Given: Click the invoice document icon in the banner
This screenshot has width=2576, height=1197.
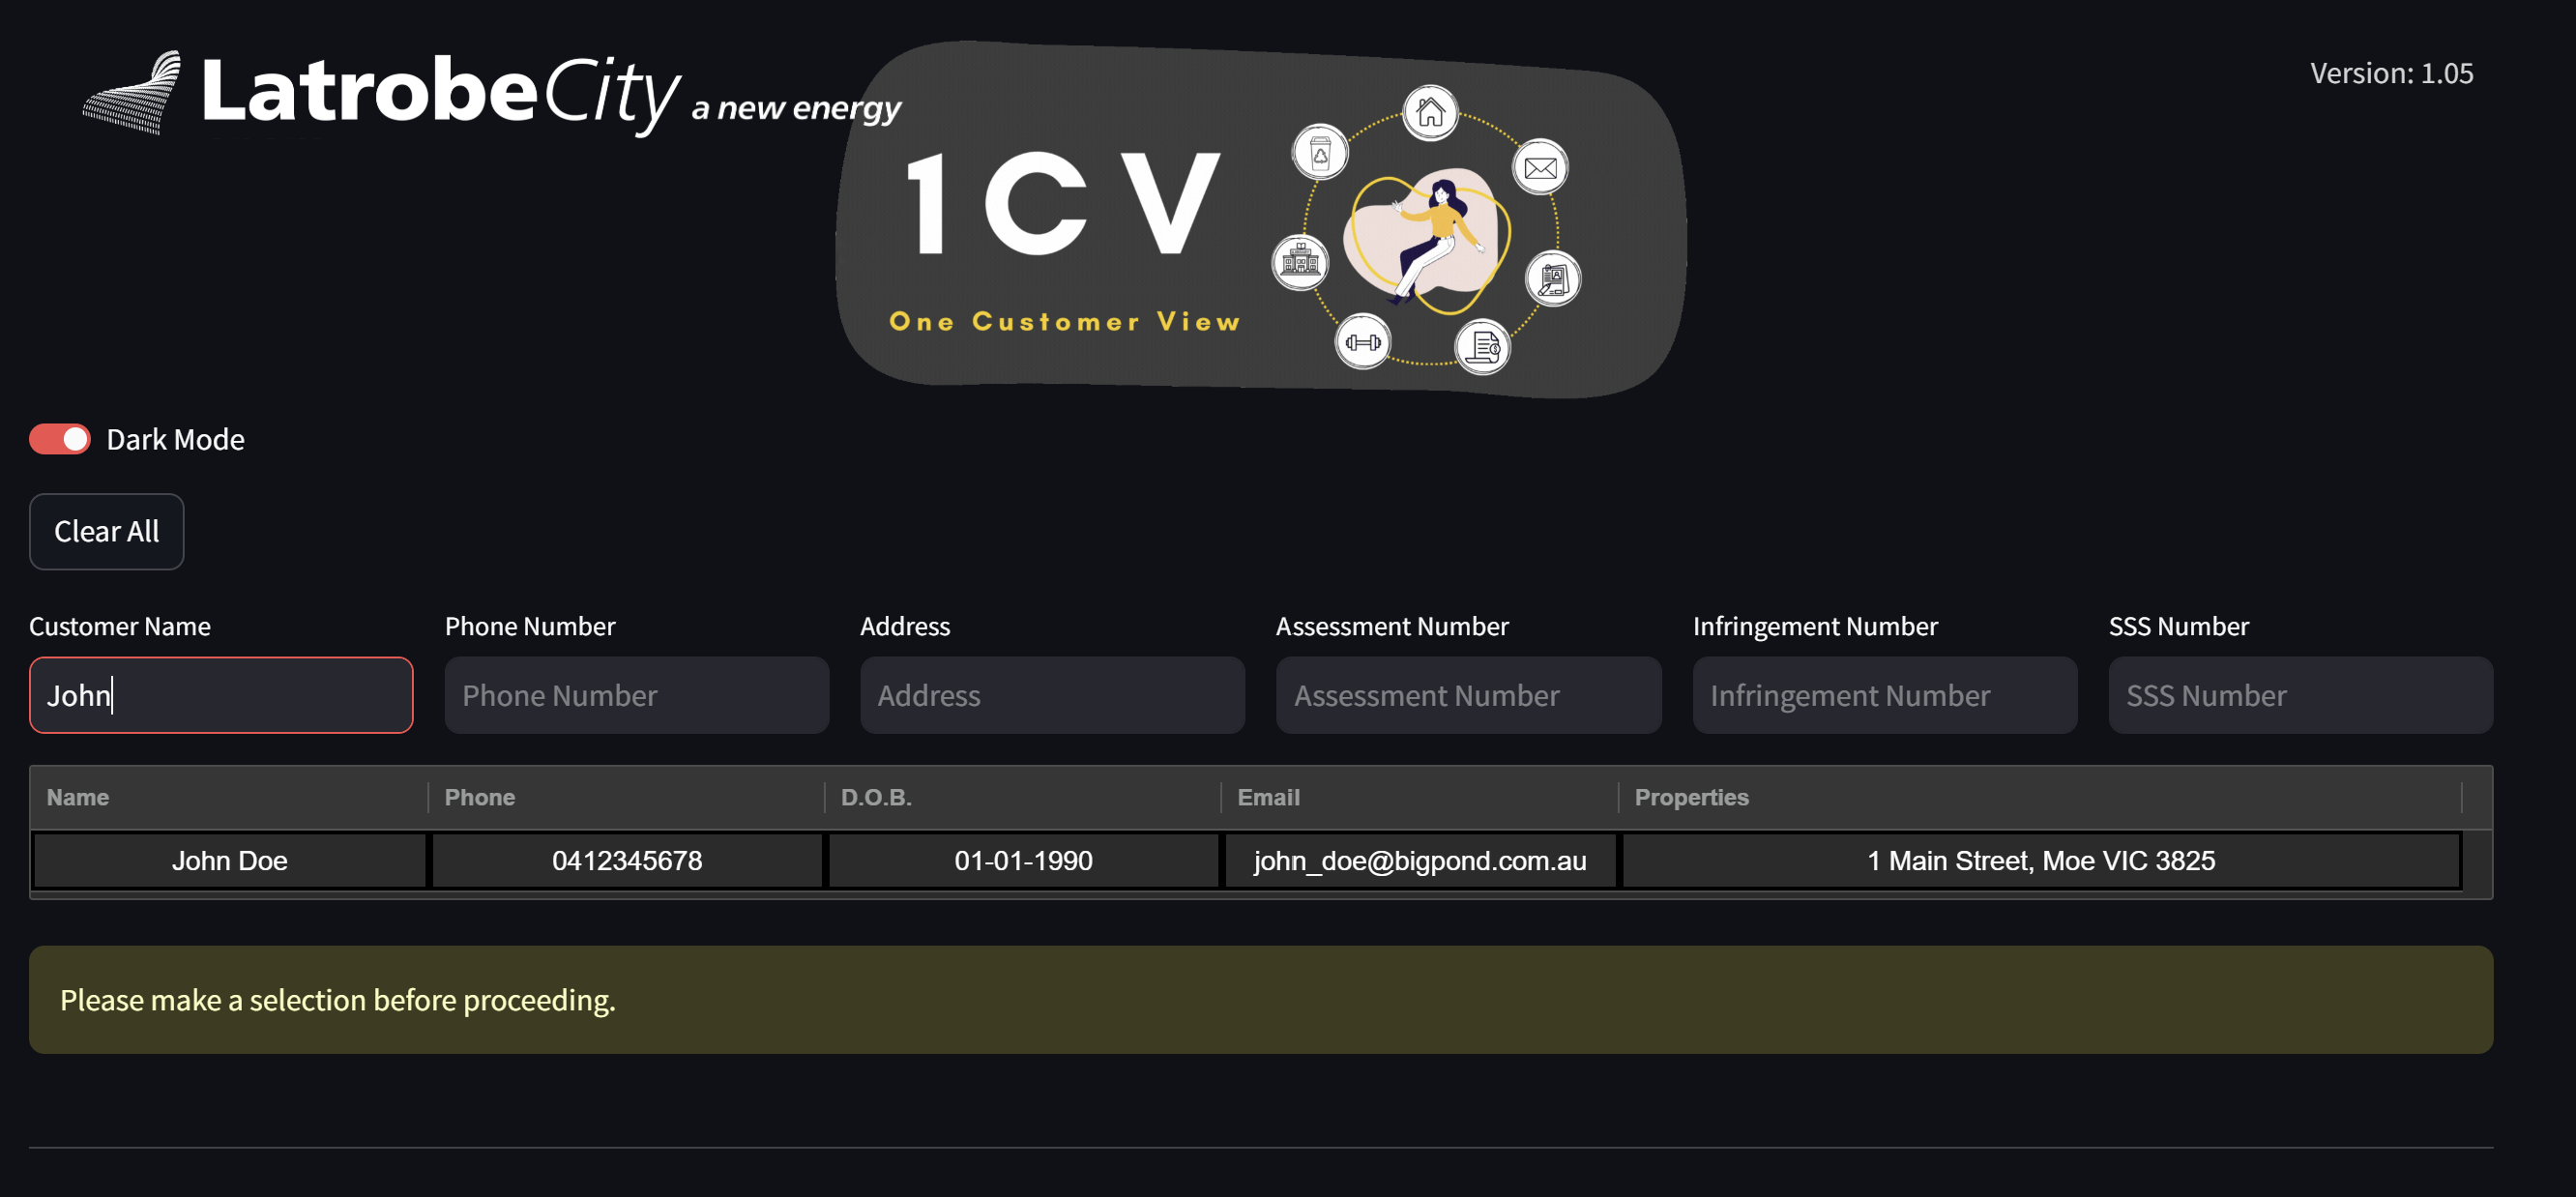Looking at the screenshot, I should (1482, 347).
